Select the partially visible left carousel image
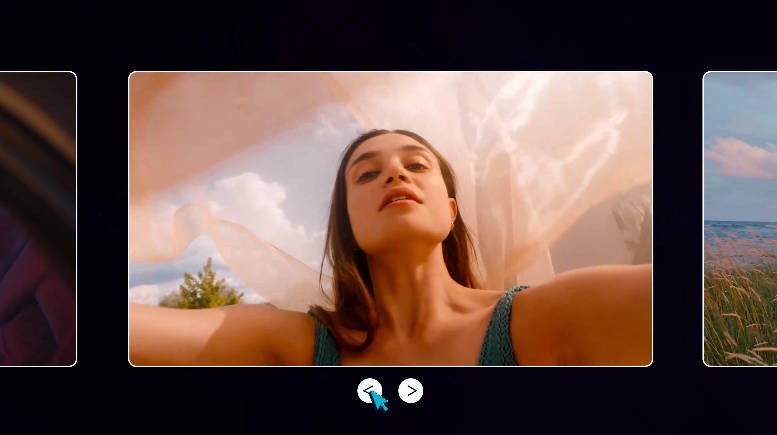 point(38,218)
